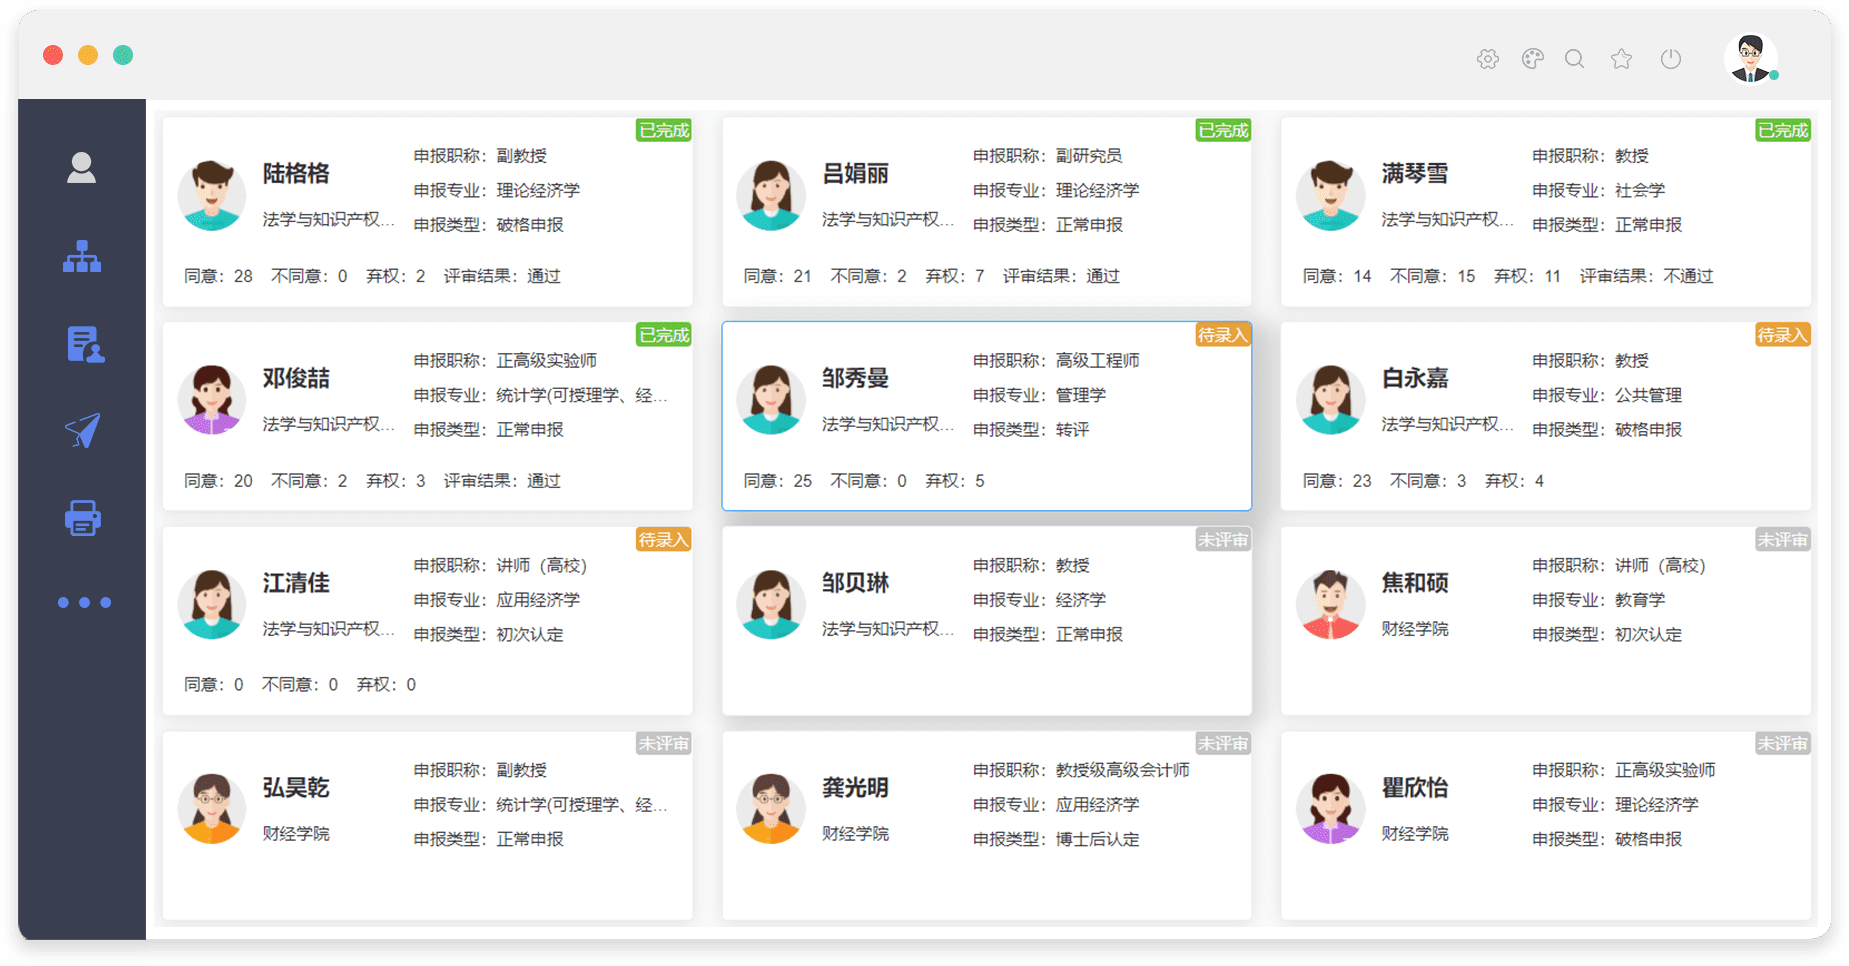This screenshot has width=1849, height=966.
Task: Click the 待录入 badge on 白永嘉's card
Action: [x=1783, y=335]
